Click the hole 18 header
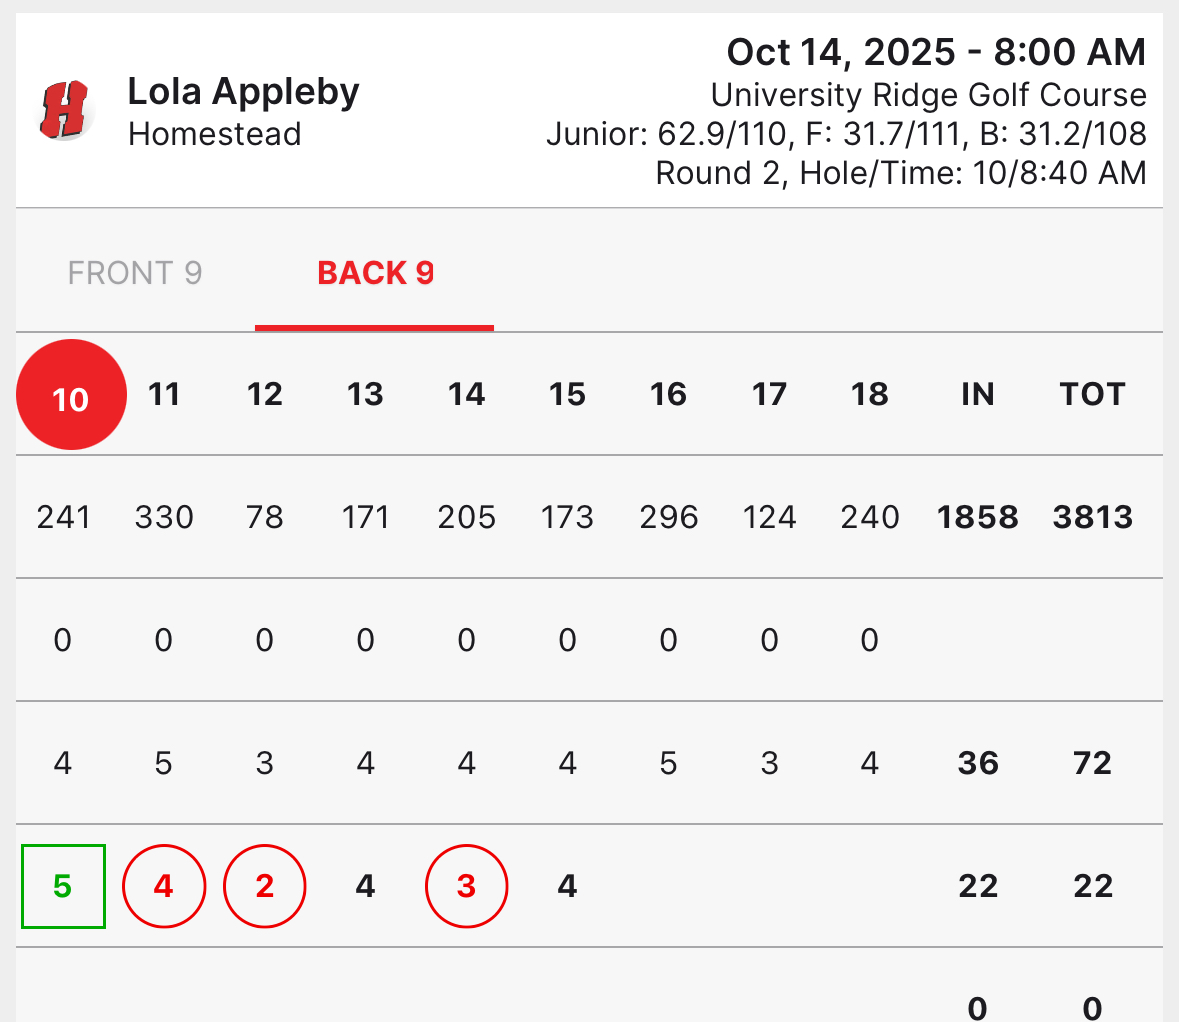Viewport: 1179px width, 1022px height. (x=870, y=394)
